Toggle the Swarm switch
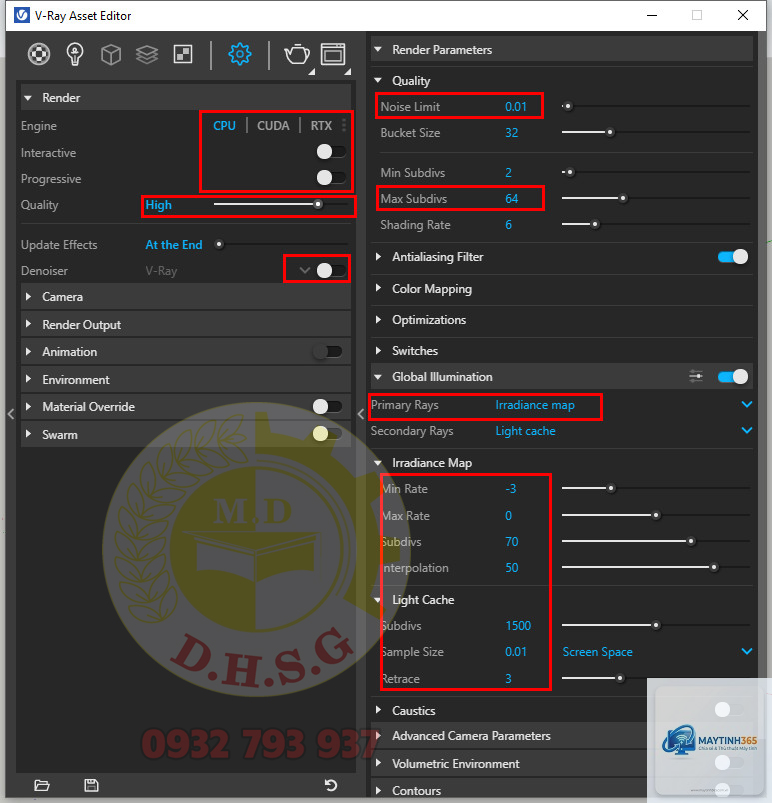 click(x=328, y=434)
